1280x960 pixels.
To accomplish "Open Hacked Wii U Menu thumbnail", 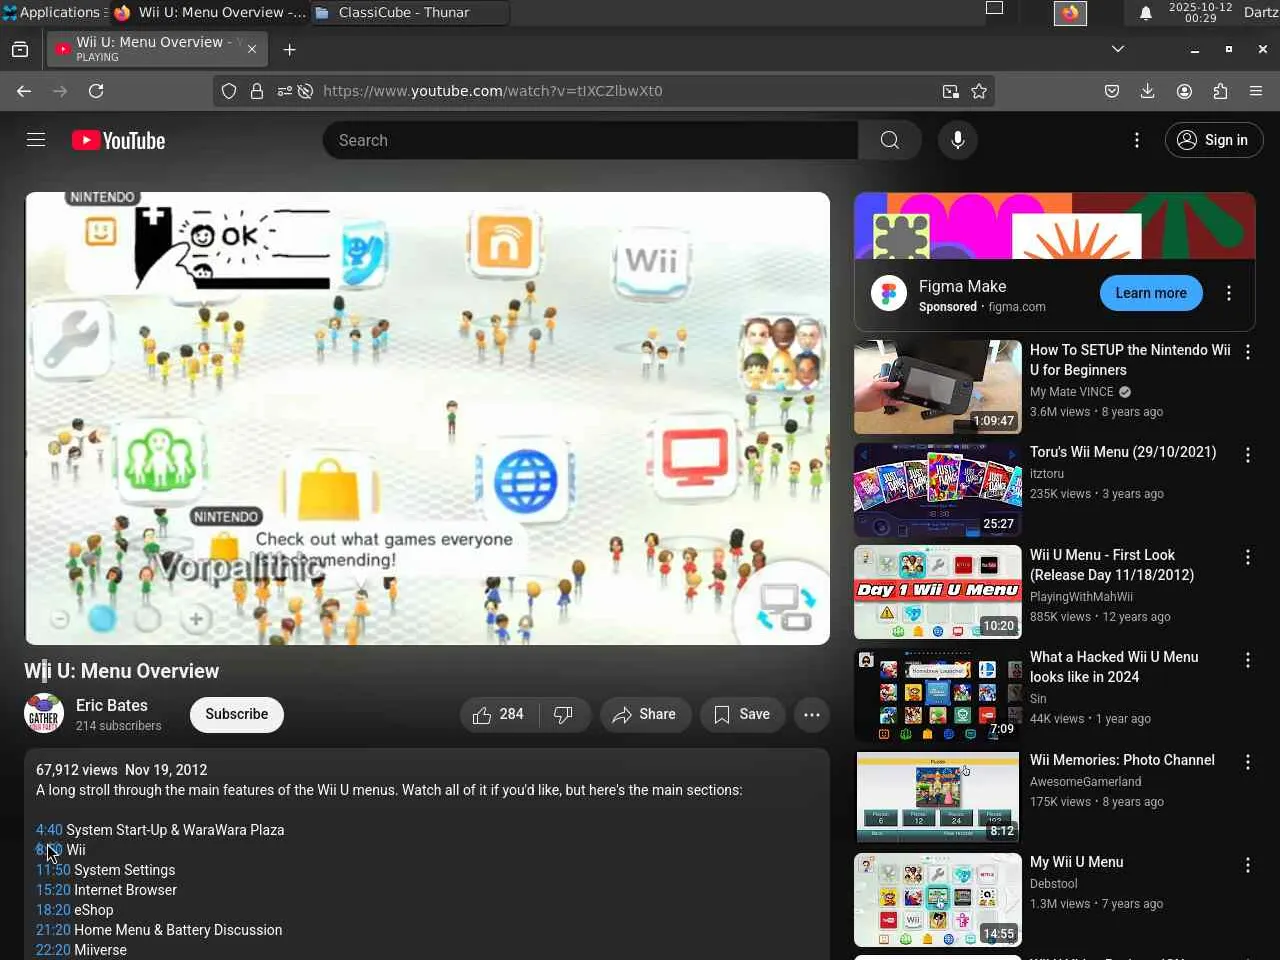I will point(938,695).
